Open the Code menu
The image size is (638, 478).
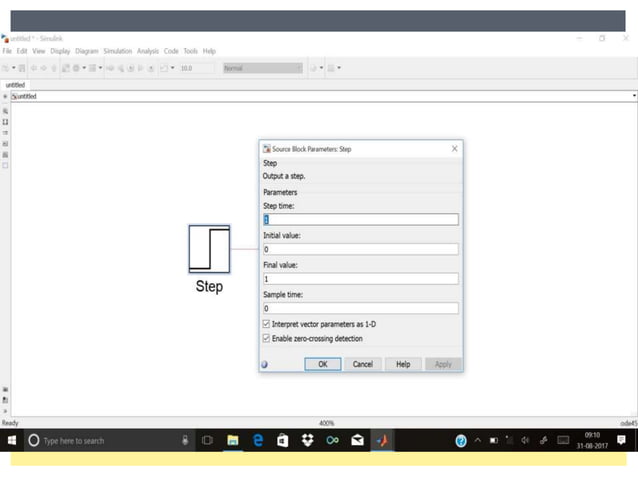click(171, 51)
